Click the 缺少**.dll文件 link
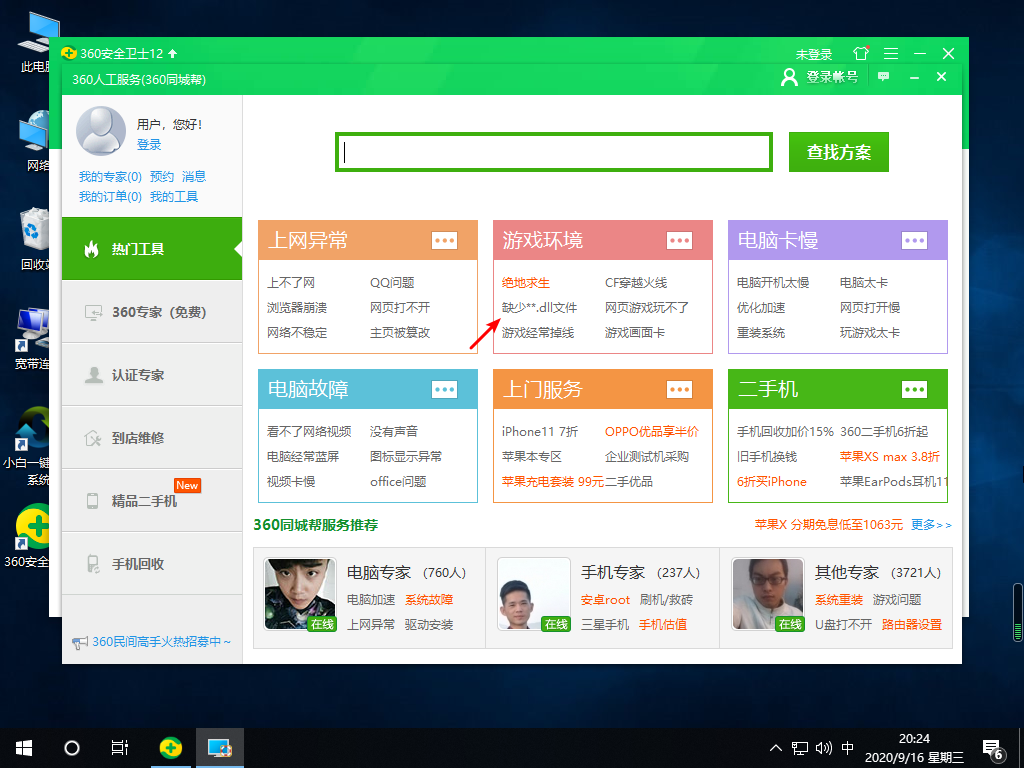1024x768 pixels. (539, 308)
